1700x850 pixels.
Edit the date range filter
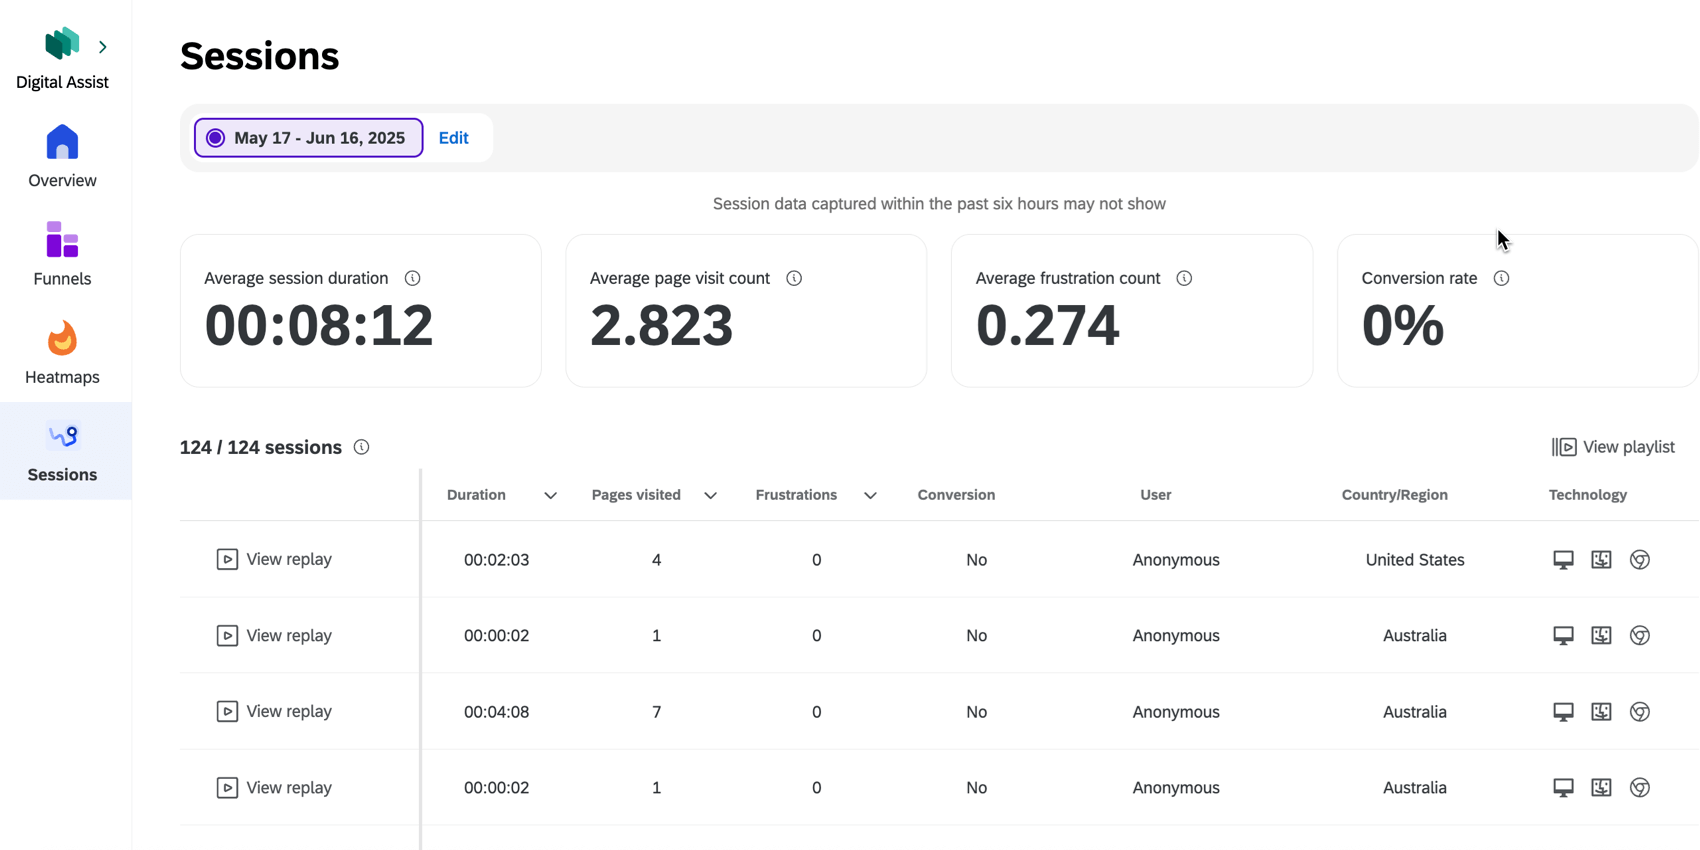pyautogui.click(x=453, y=138)
